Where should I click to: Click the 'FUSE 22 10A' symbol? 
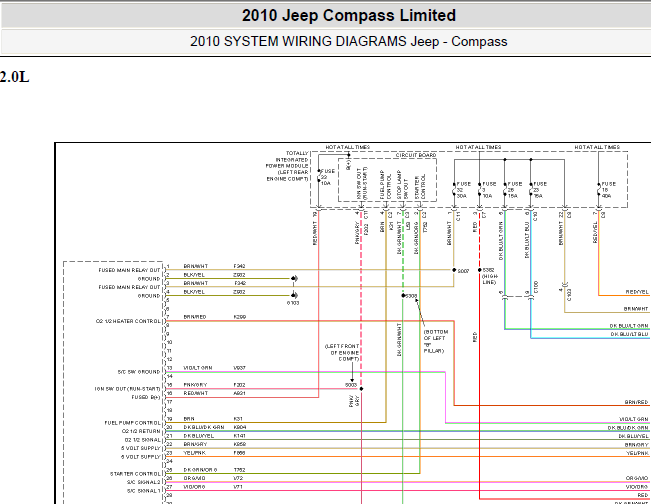pyautogui.click(x=325, y=177)
